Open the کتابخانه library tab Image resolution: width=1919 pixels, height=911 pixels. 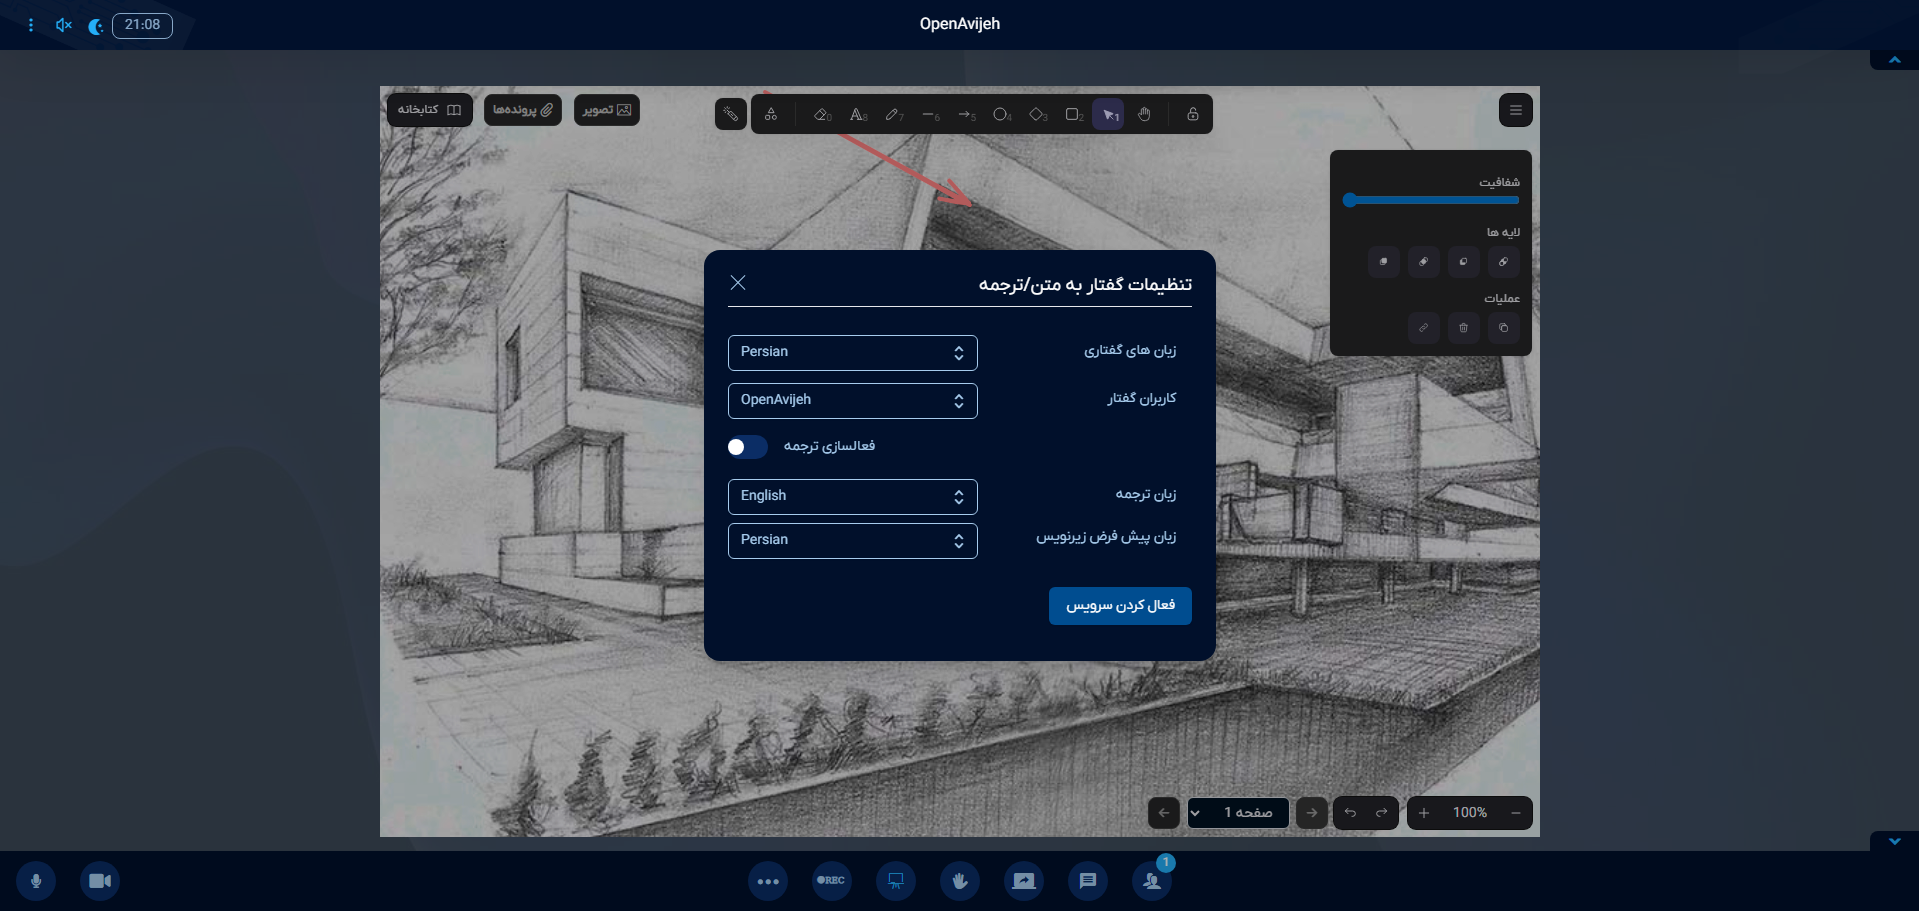click(x=429, y=110)
